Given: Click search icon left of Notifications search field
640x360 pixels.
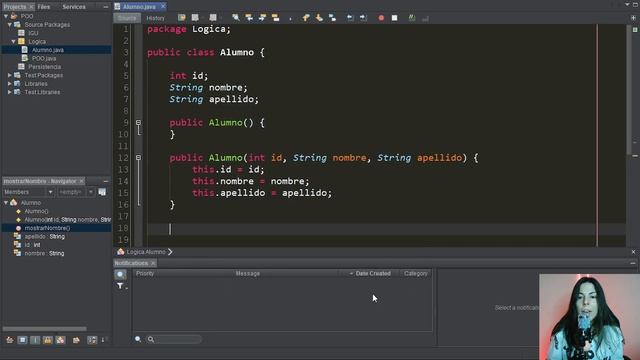Looking at the screenshot, I should (x=138, y=339).
